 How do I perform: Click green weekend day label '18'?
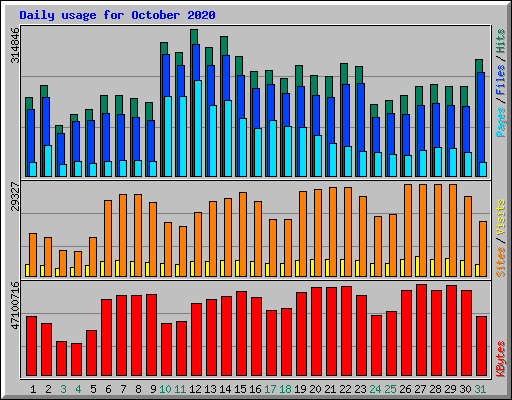(x=285, y=389)
